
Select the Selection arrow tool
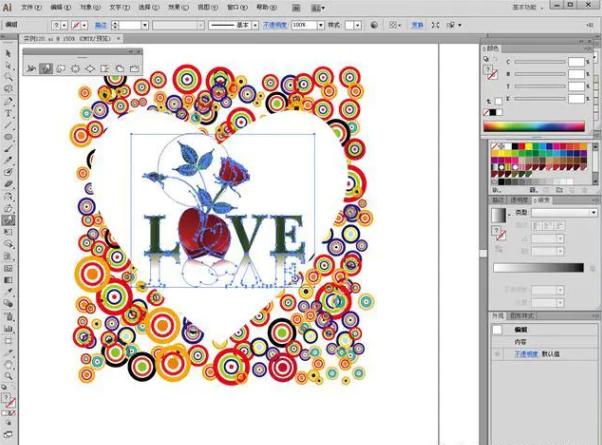click(8, 53)
